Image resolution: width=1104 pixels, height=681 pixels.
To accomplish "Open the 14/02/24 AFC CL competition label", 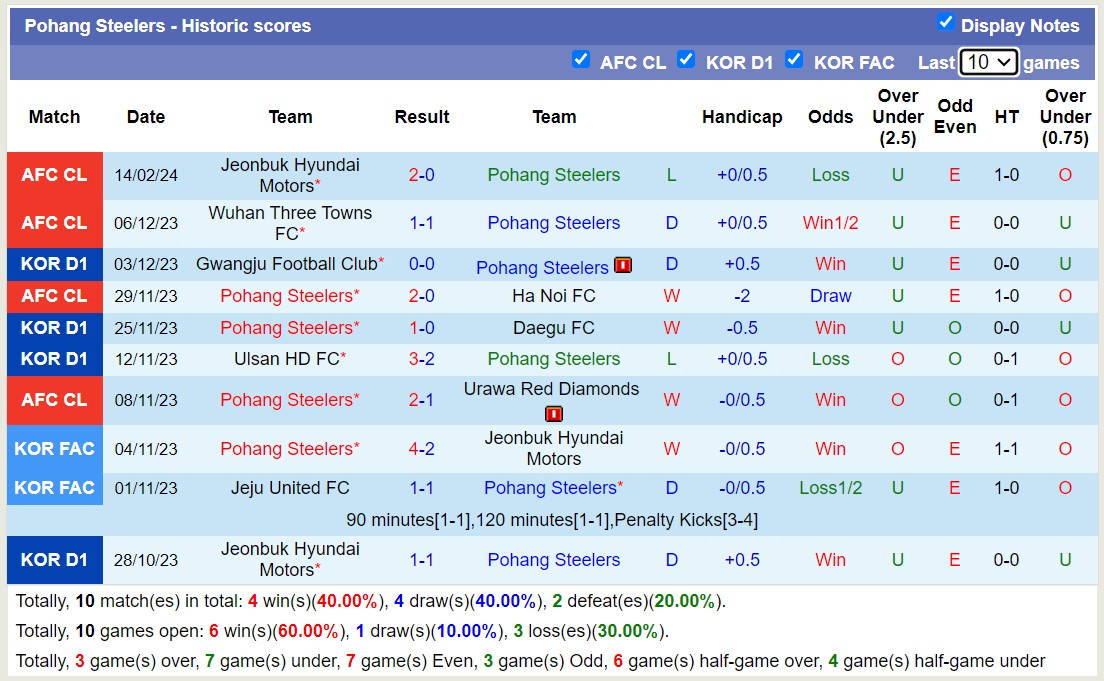I will click(54, 175).
